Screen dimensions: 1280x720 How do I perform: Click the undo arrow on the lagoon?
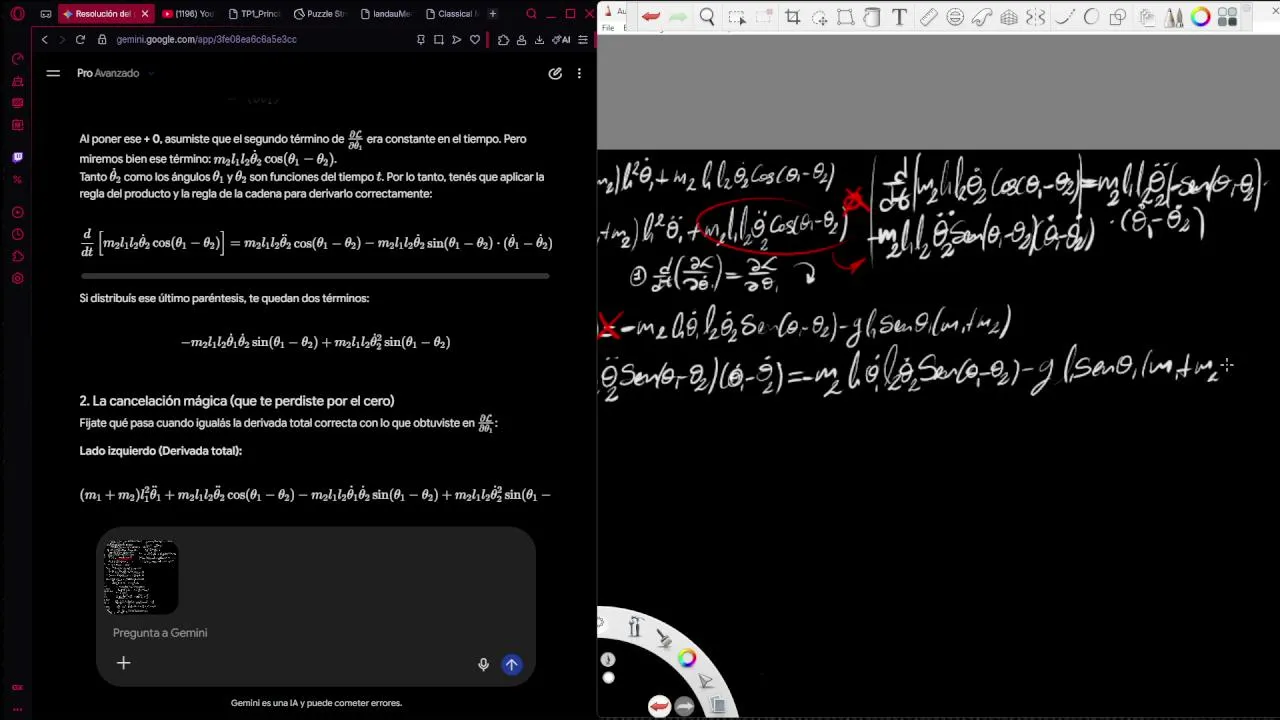tap(659, 706)
